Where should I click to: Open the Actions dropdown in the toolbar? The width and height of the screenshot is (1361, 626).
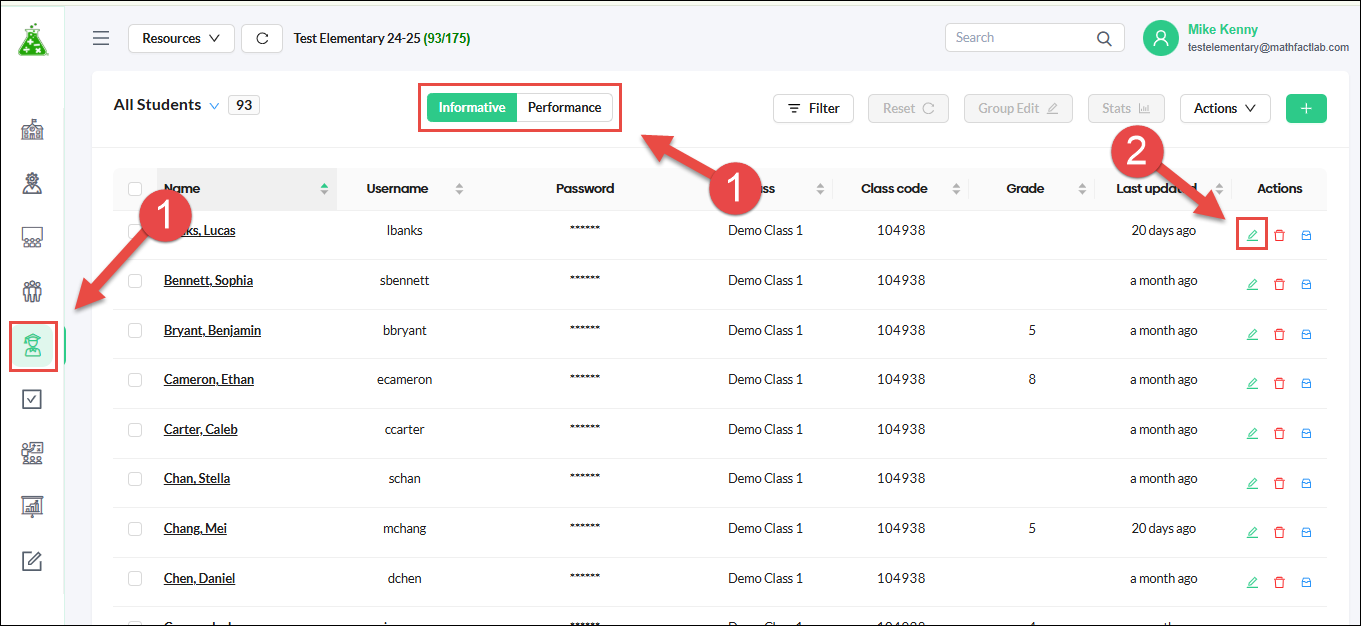point(1225,108)
